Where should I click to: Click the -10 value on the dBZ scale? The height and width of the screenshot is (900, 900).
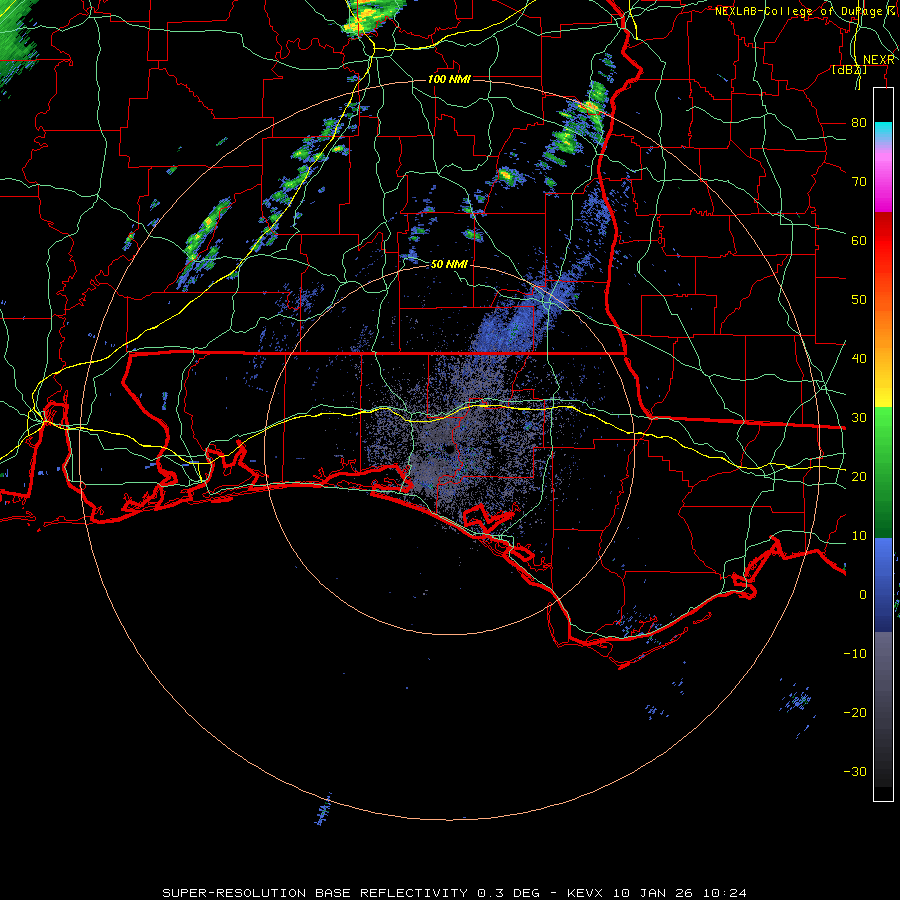(855, 653)
